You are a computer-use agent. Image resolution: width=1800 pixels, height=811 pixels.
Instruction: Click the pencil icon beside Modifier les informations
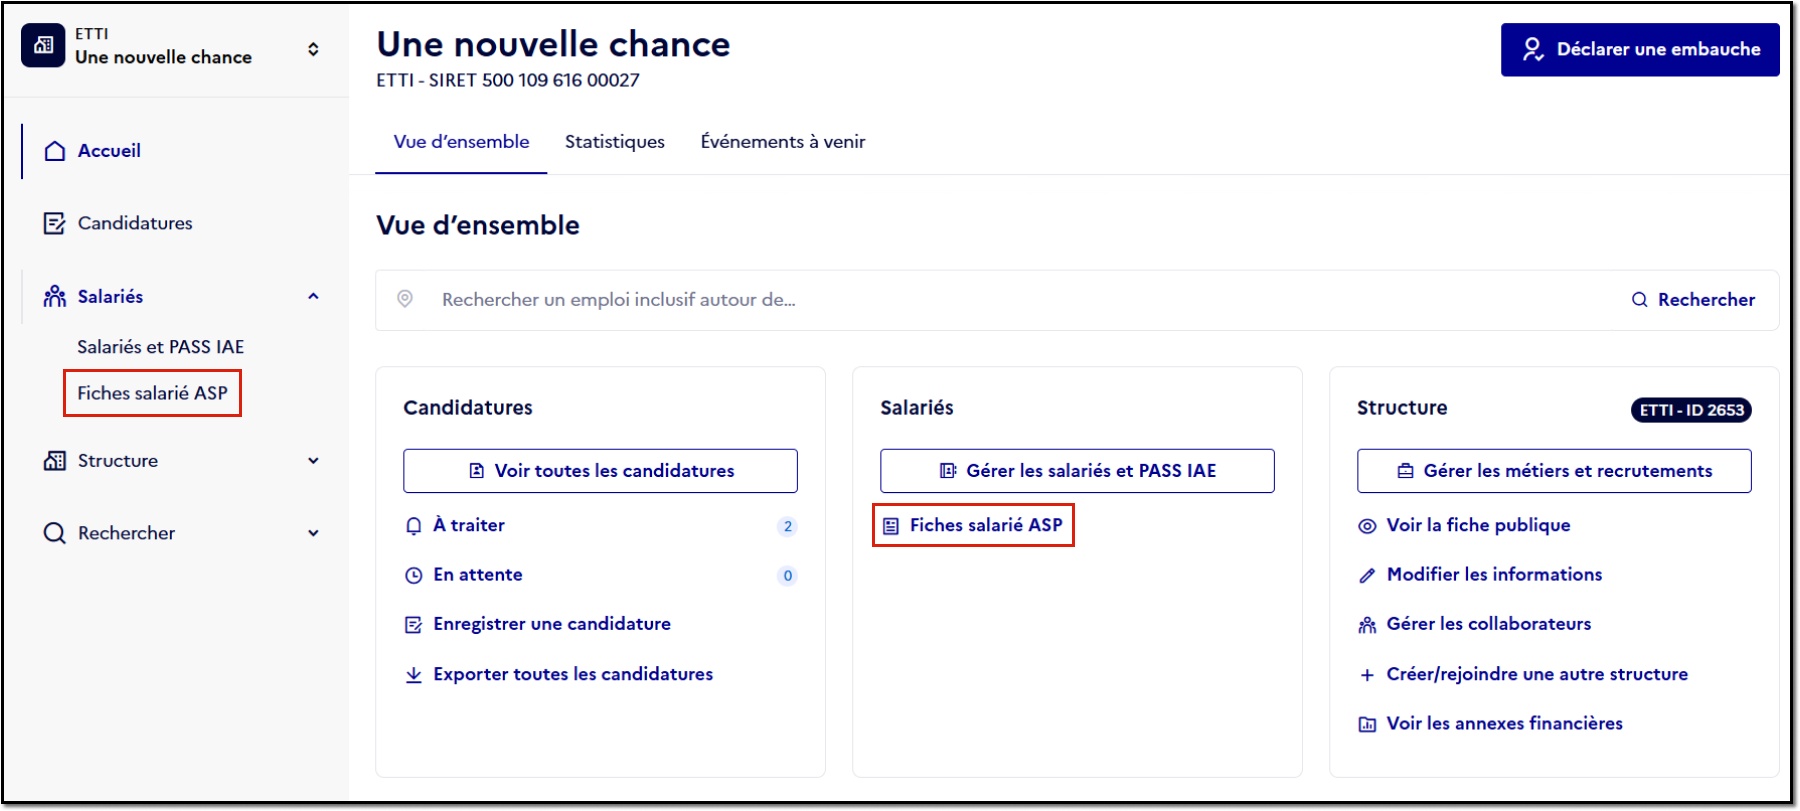pyautogui.click(x=1367, y=575)
